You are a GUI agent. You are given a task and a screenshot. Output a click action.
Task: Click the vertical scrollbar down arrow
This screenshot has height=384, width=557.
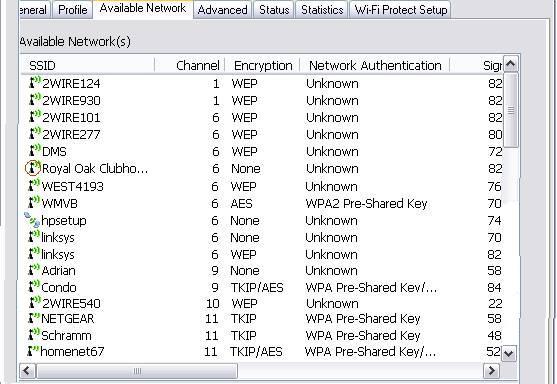tap(509, 353)
